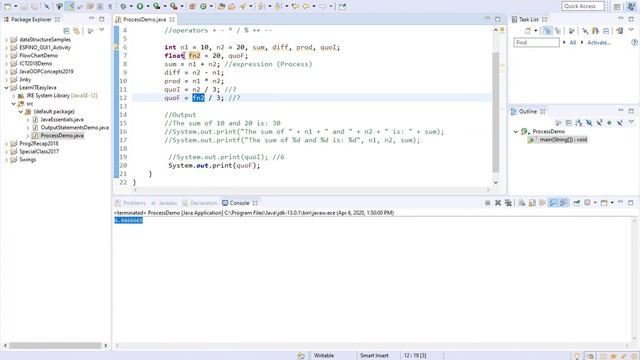The height and width of the screenshot is (360, 640).
Task: Switch to the Java perspective icon
Action: (x=631, y=6)
